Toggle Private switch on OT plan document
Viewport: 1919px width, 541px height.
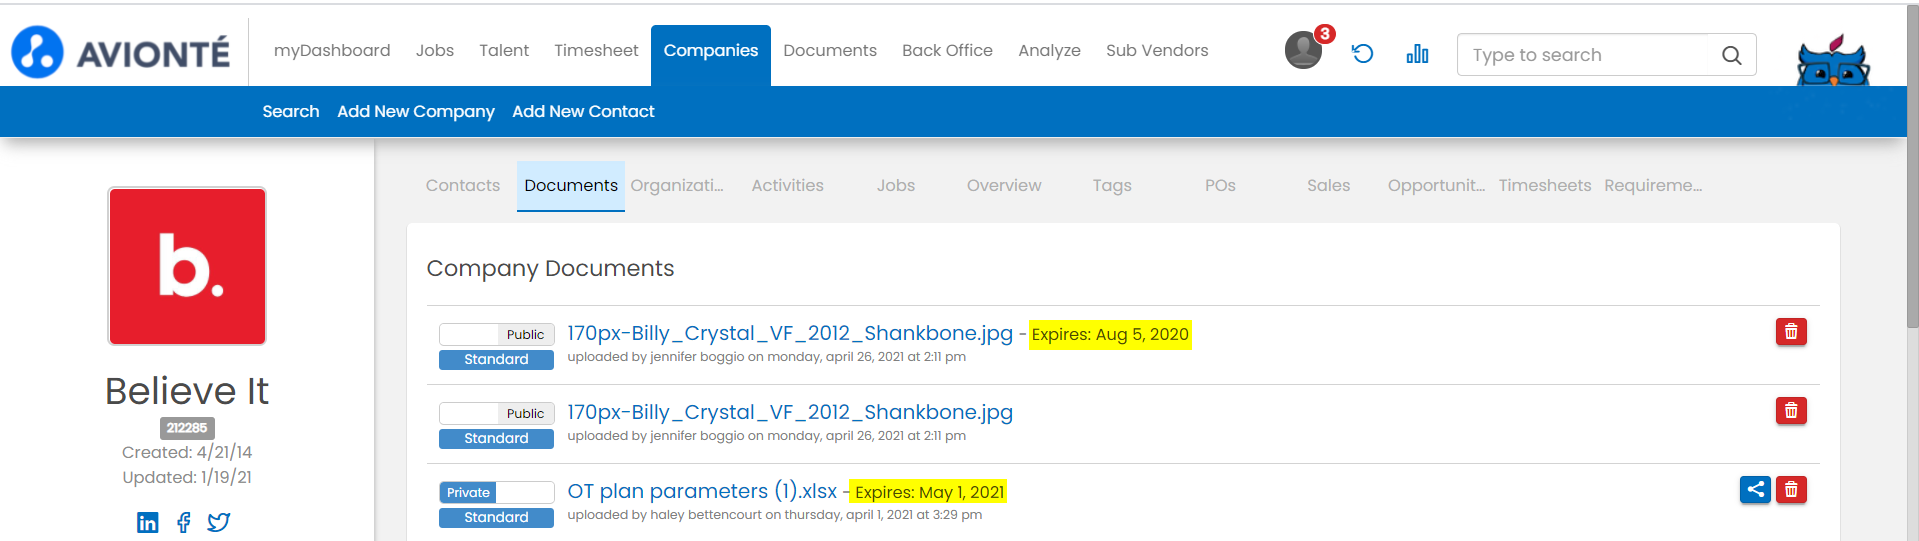point(496,492)
